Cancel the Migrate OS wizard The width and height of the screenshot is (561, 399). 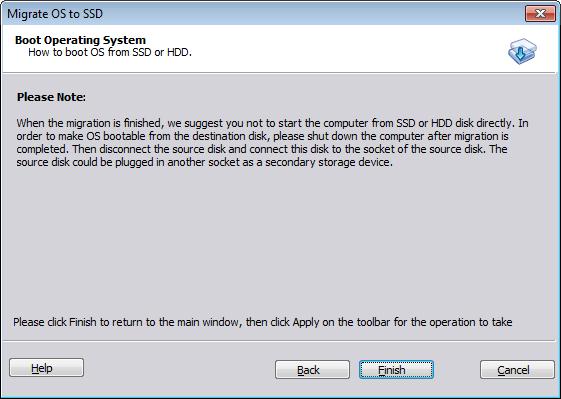(517, 370)
